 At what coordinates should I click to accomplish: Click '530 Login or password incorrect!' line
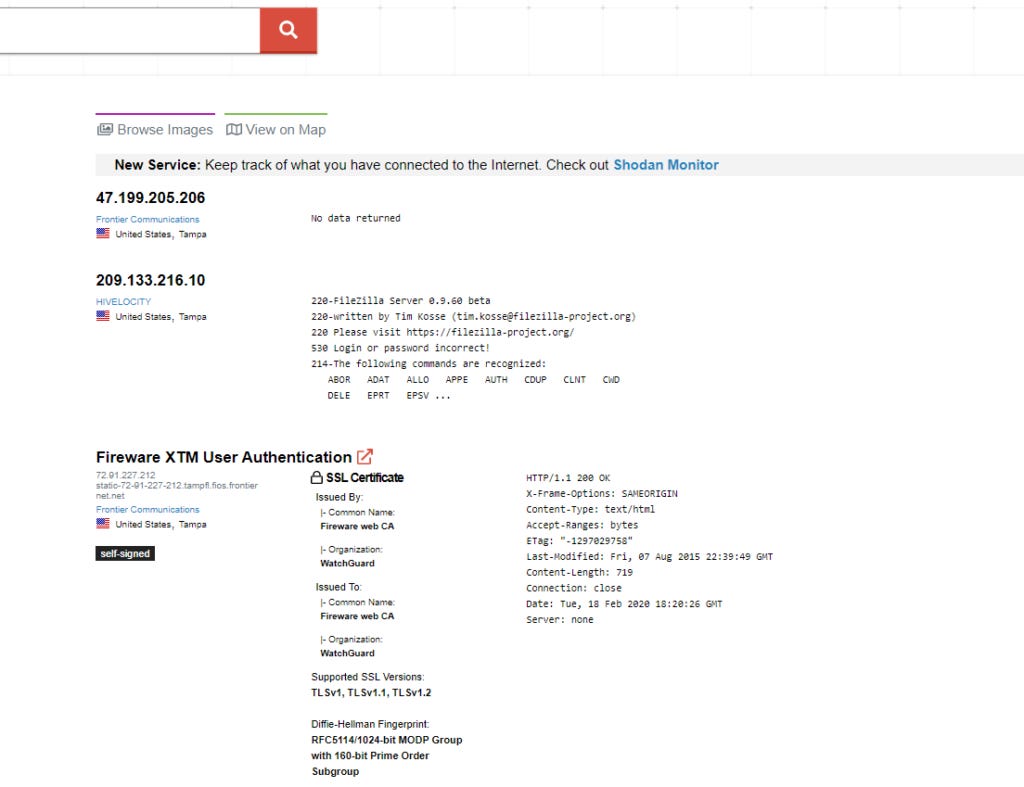(x=400, y=348)
